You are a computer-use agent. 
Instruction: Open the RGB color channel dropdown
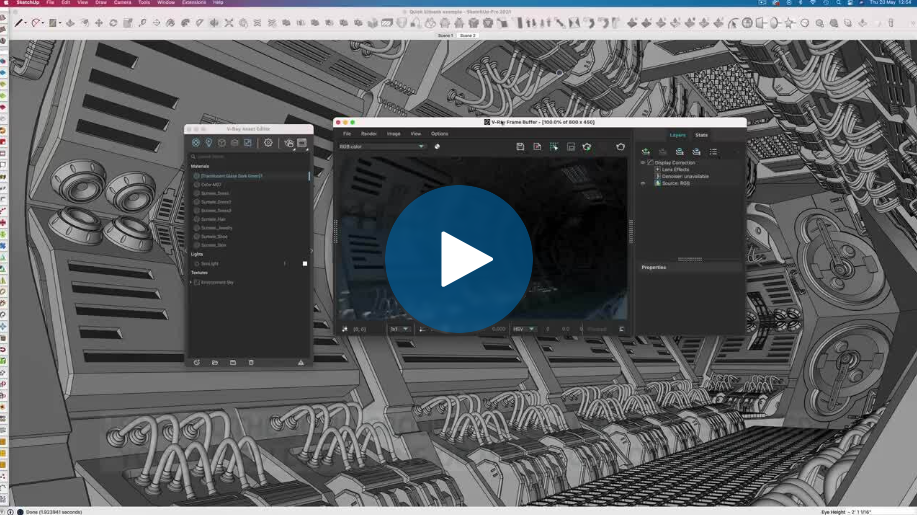click(x=381, y=147)
